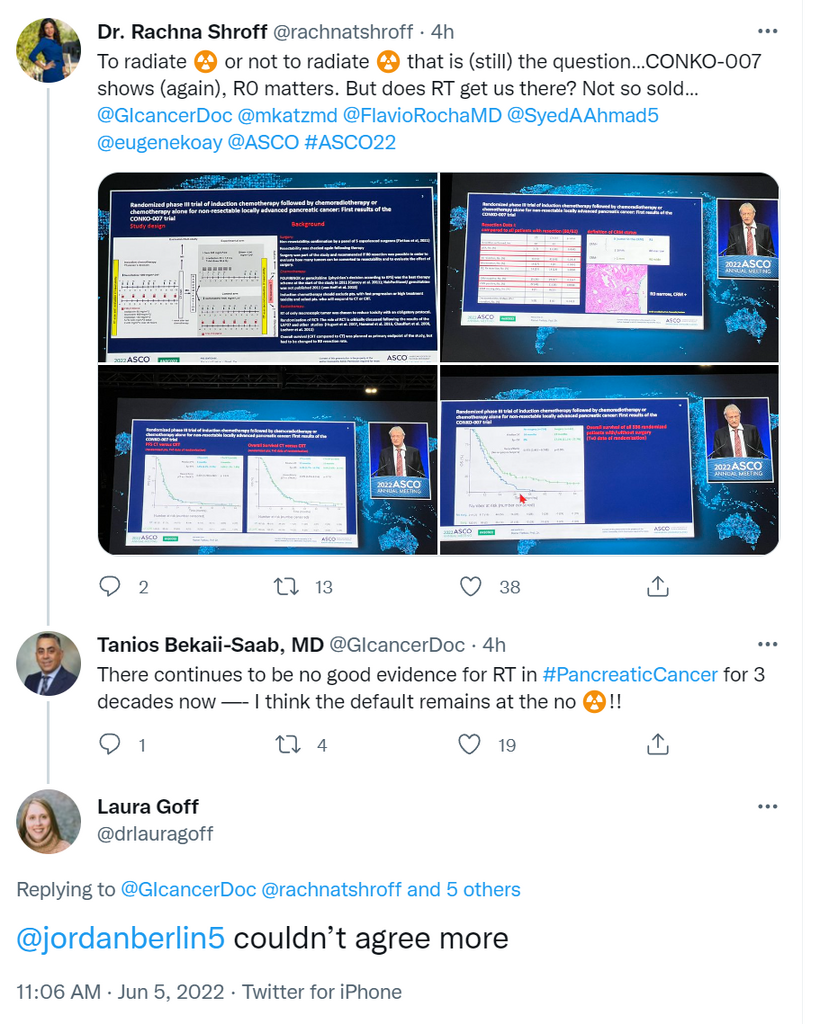
Task: Open the #ASCO22 hashtag link
Action: pos(350,142)
